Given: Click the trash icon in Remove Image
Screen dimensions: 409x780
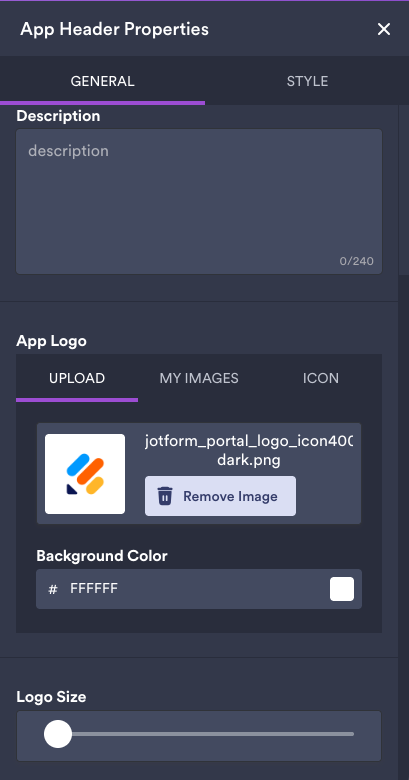Looking at the screenshot, I should coord(165,496).
